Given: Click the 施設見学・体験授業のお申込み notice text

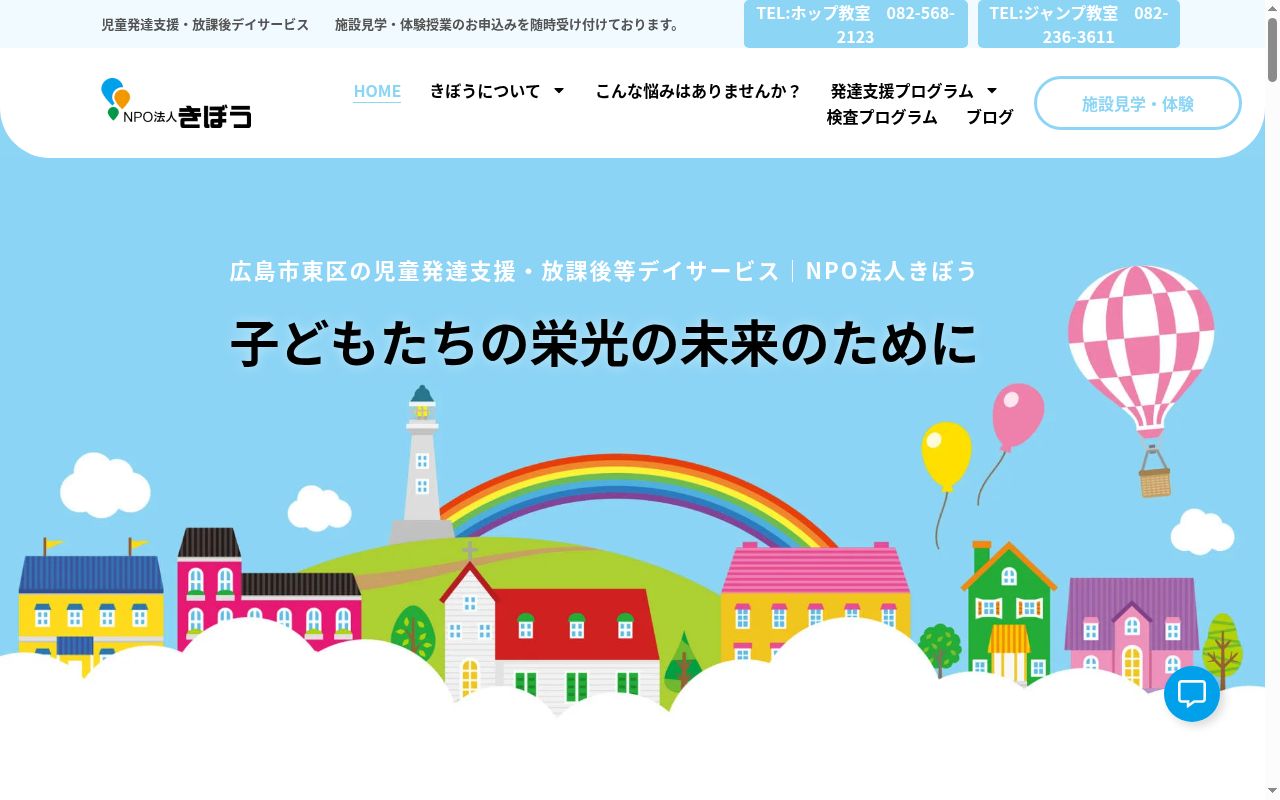Looking at the screenshot, I should click(x=507, y=24).
